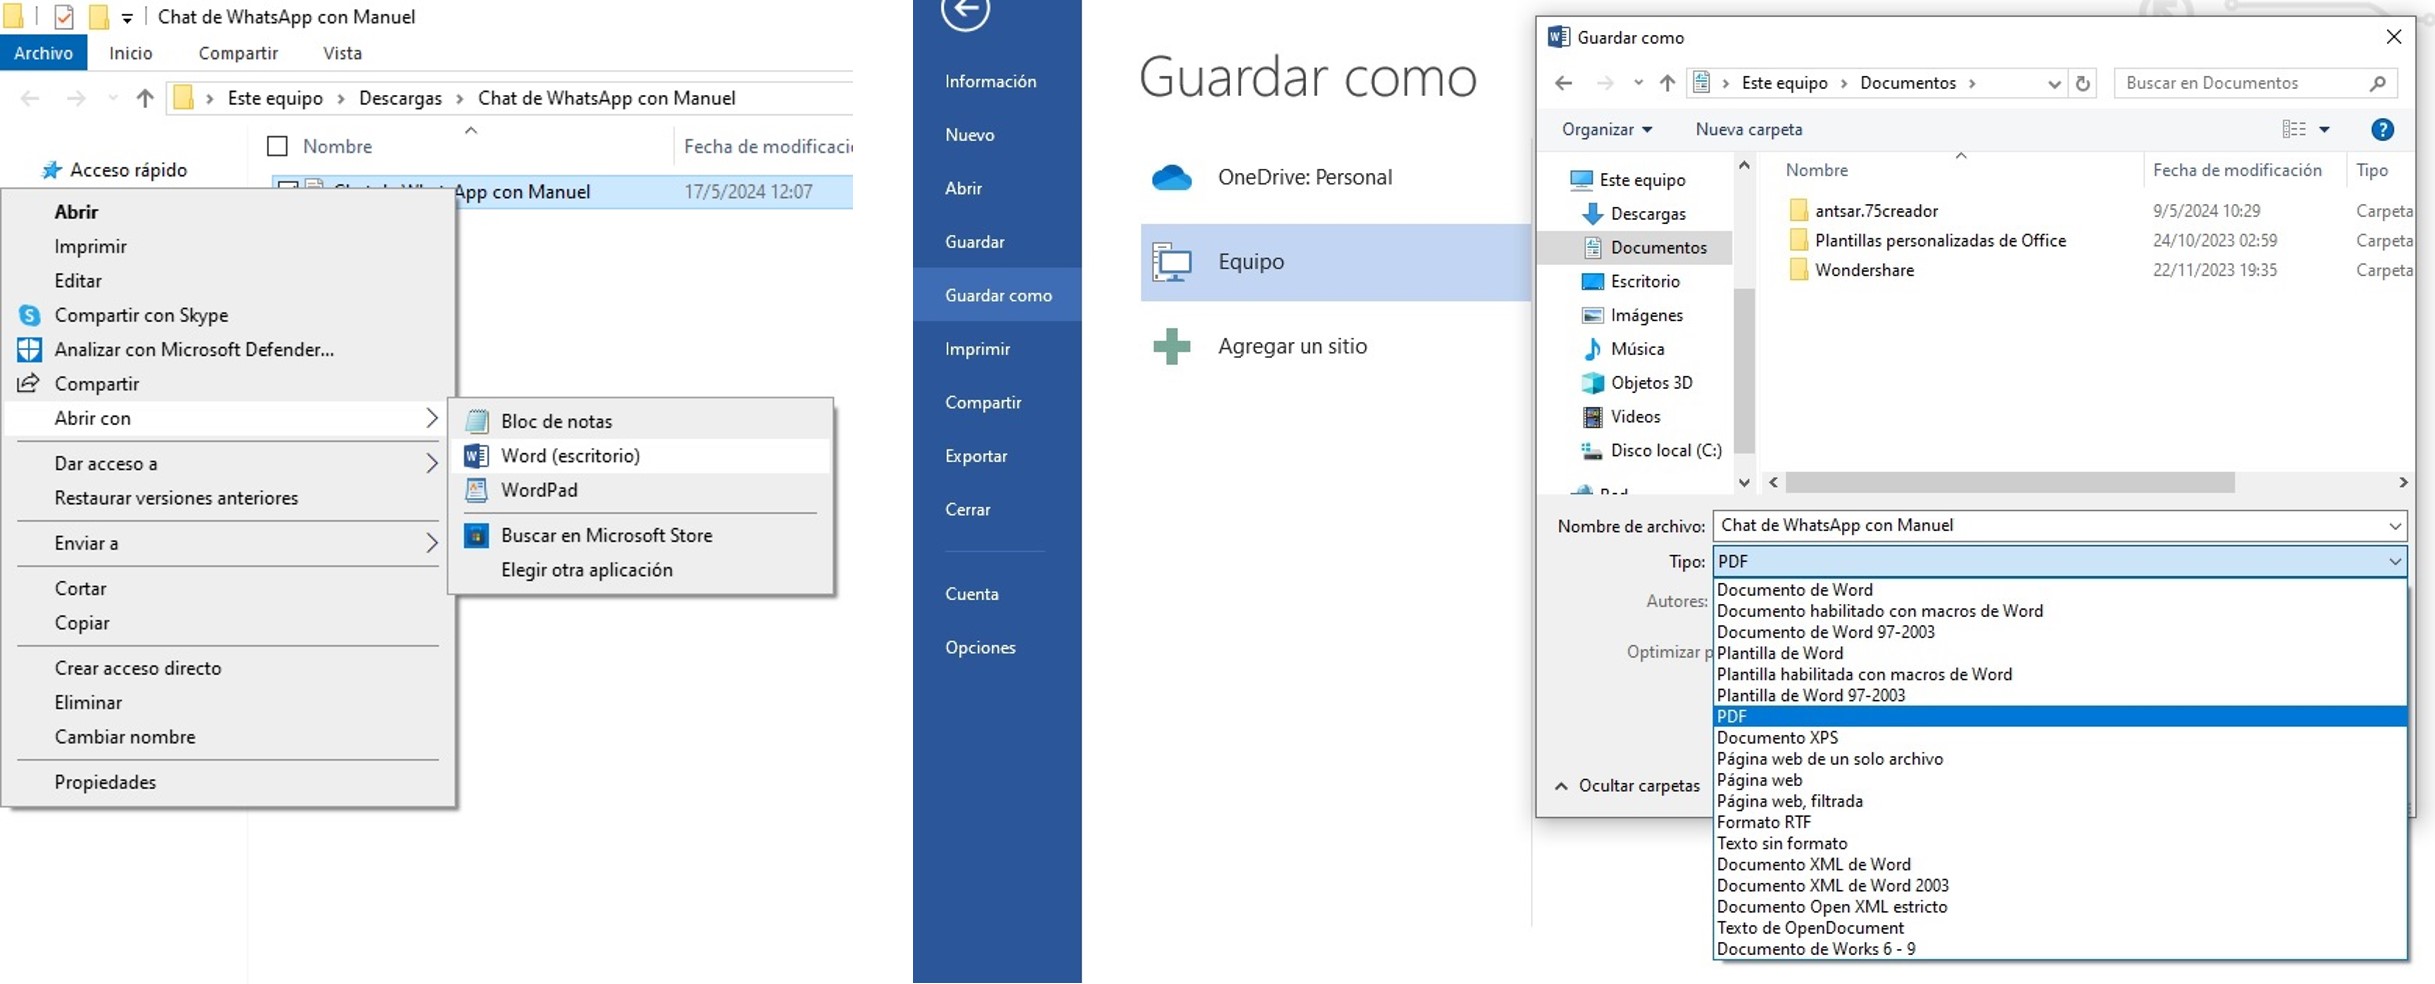This screenshot has height=984, width=2435.
Task: Click the folder tree vertical scrollbar
Action: pos(1744,370)
